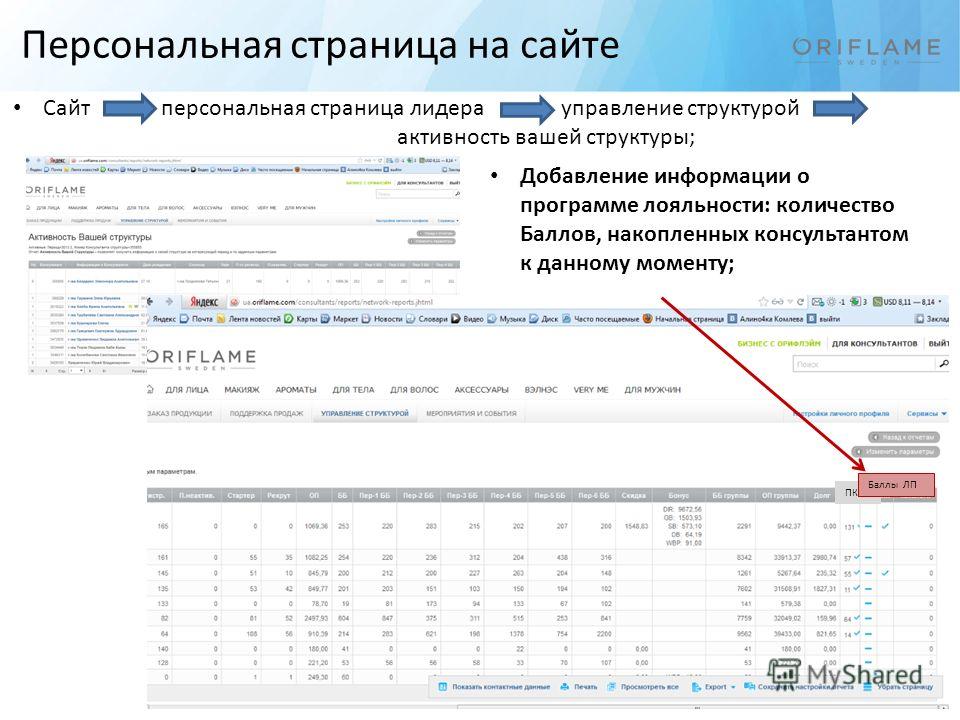
Task: Open the АКСЕССУАРЫ menu
Action: (481, 389)
